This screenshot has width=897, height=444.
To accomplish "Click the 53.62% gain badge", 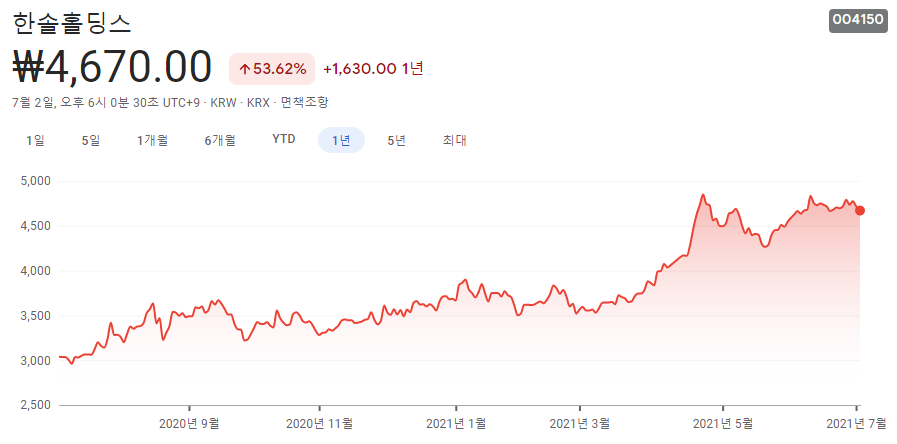I will [272, 69].
